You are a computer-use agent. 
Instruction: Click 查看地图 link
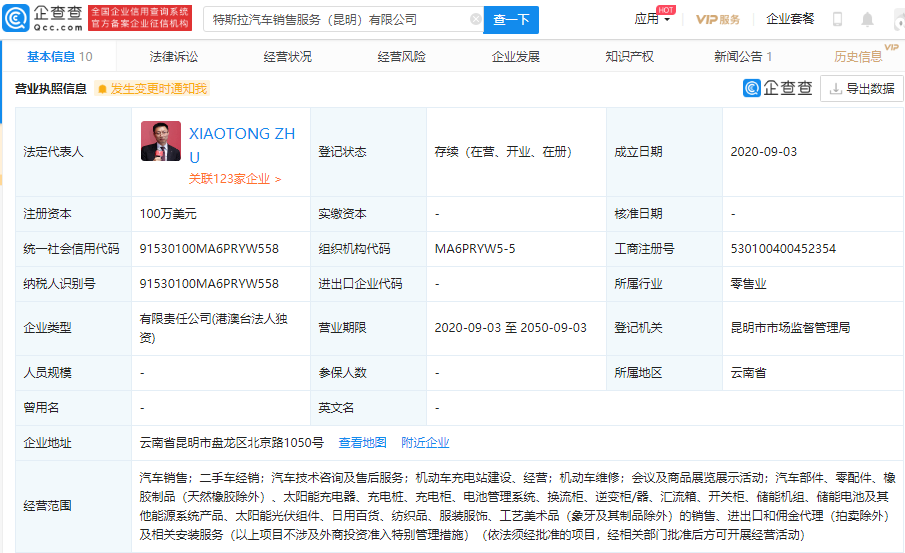click(x=362, y=443)
